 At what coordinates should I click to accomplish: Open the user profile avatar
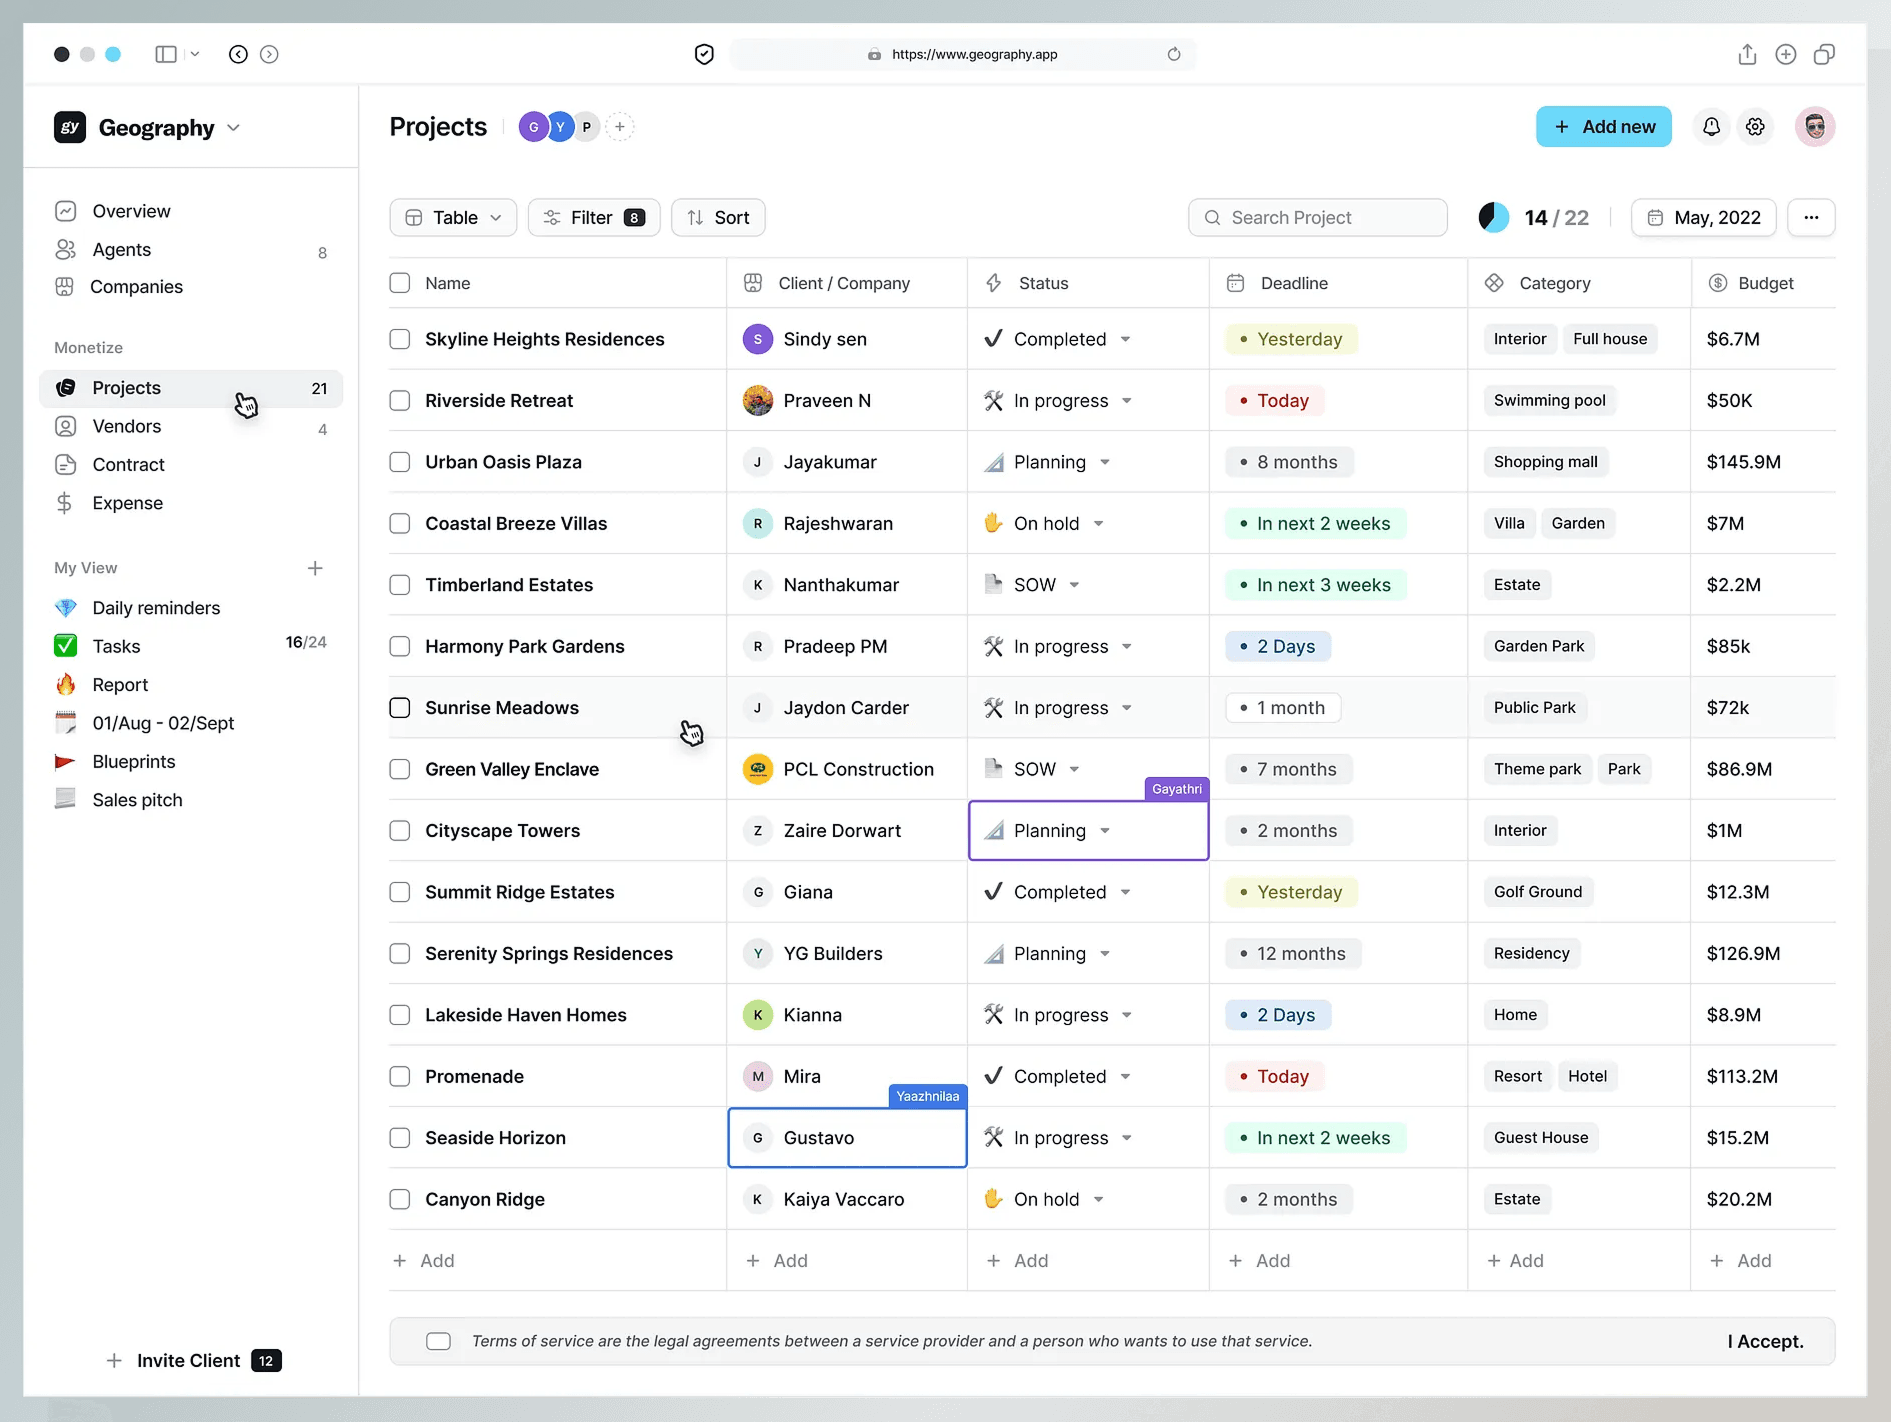(x=1815, y=127)
